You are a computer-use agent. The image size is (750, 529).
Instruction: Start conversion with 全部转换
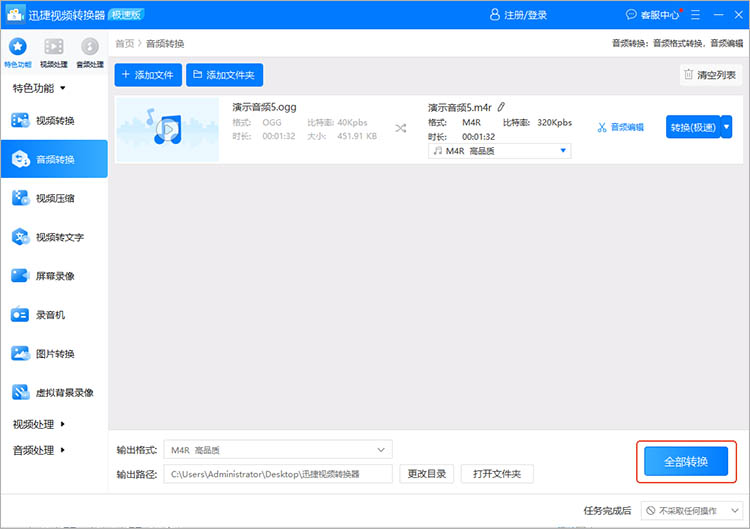pyautogui.click(x=686, y=462)
